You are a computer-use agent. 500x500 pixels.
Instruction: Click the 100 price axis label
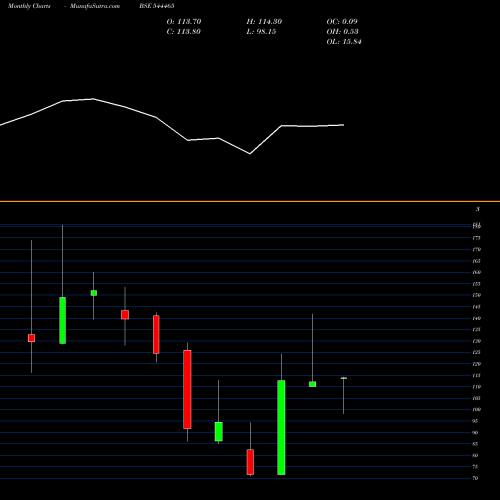coord(476,410)
